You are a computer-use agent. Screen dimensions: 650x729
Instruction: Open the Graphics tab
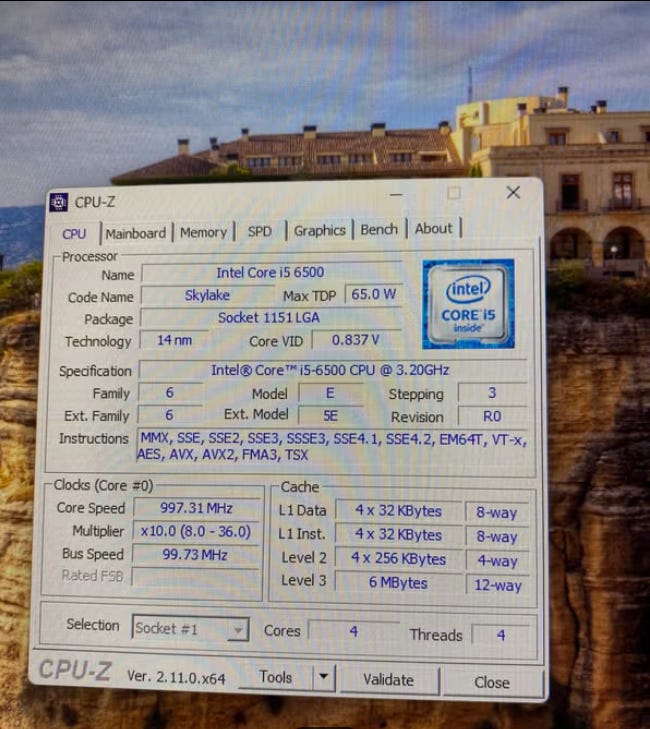(x=319, y=230)
